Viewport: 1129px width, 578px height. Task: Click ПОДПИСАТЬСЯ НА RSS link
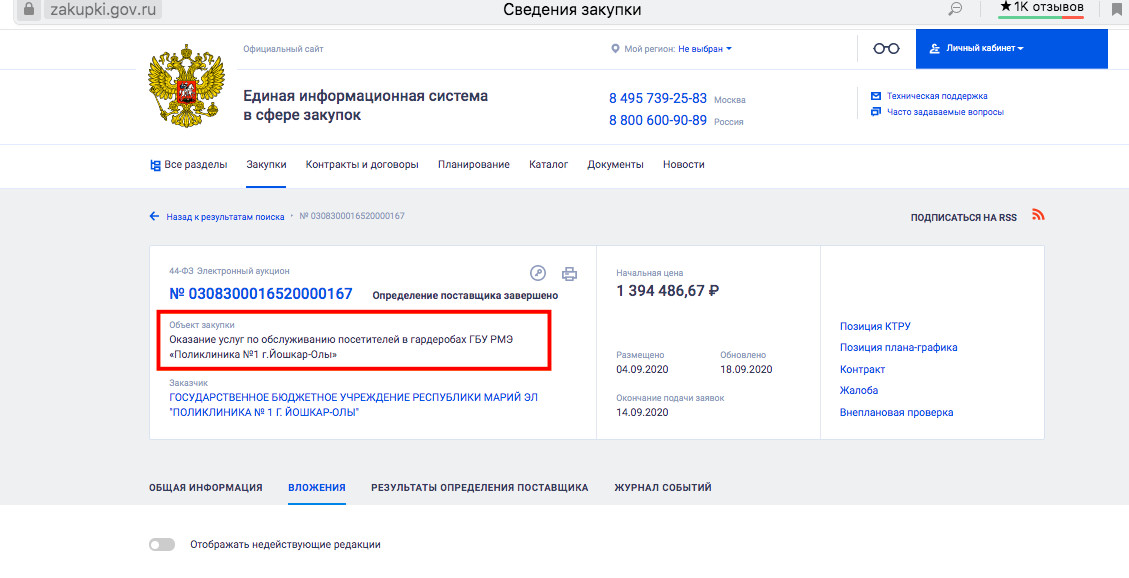(x=963, y=217)
